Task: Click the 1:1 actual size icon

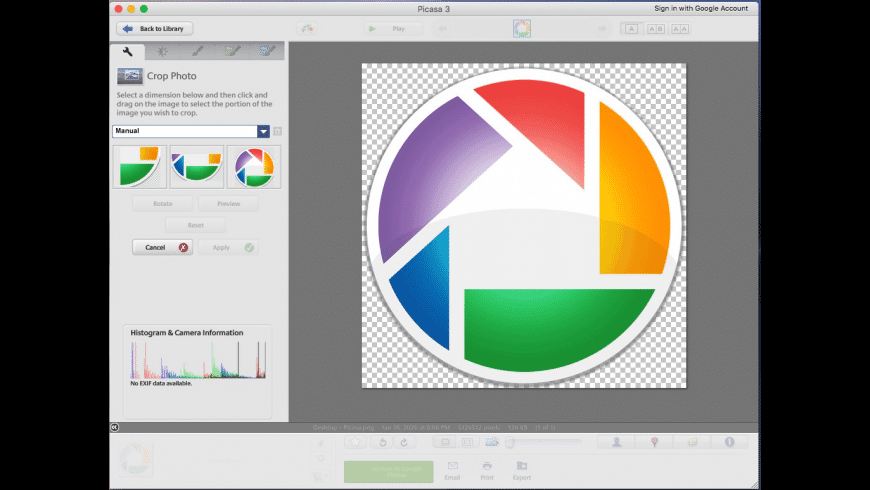Action: coord(467,442)
